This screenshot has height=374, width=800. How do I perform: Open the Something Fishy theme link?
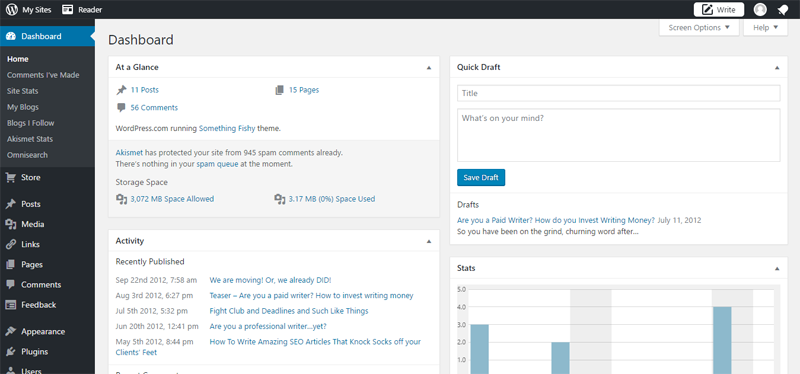tap(227, 129)
